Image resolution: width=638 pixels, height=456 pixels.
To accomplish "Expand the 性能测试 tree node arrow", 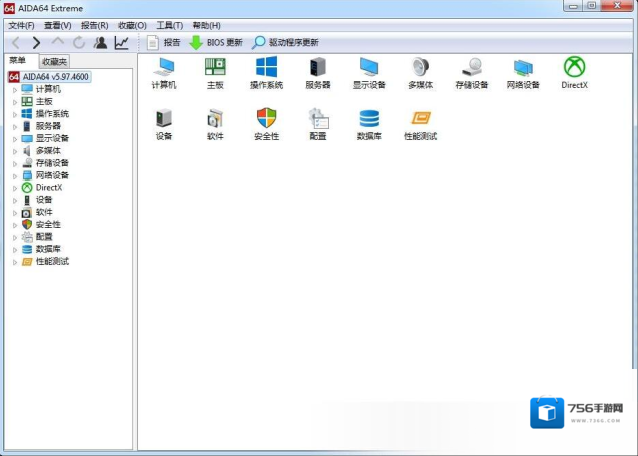I will click(15, 262).
